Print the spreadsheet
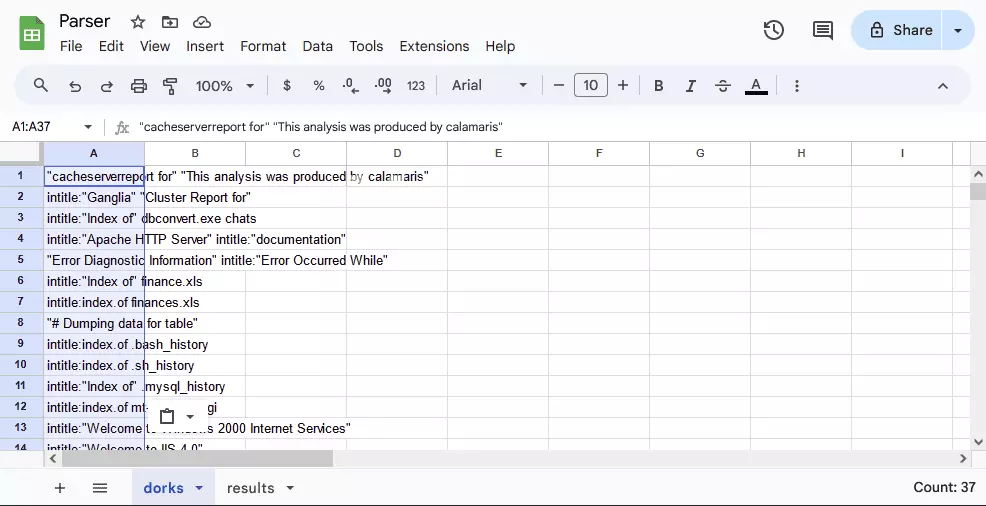Image resolution: width=986 pixels, height=506 pixels. click(x=138, y=86)
